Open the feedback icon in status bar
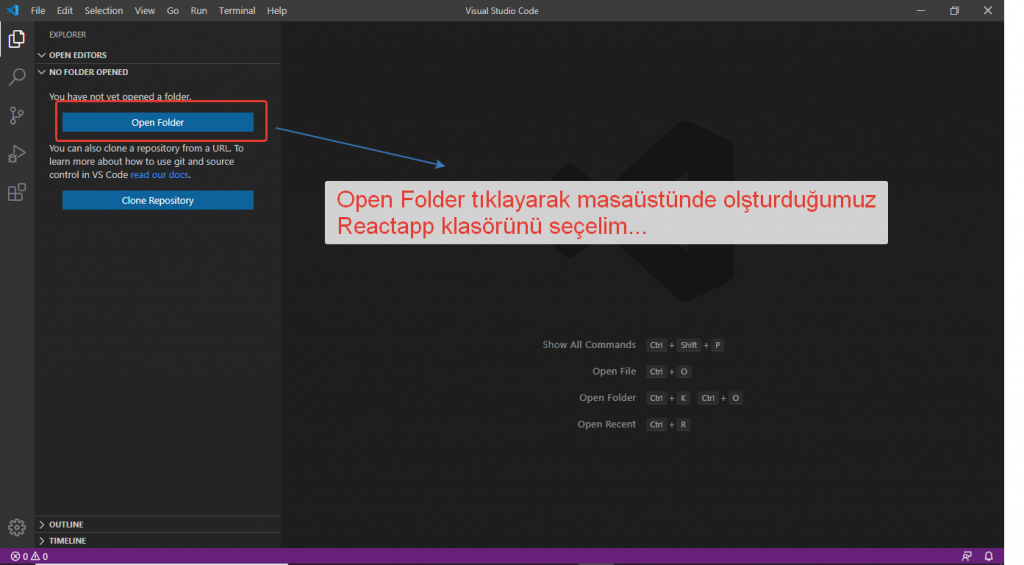 [x=967, y=557]
